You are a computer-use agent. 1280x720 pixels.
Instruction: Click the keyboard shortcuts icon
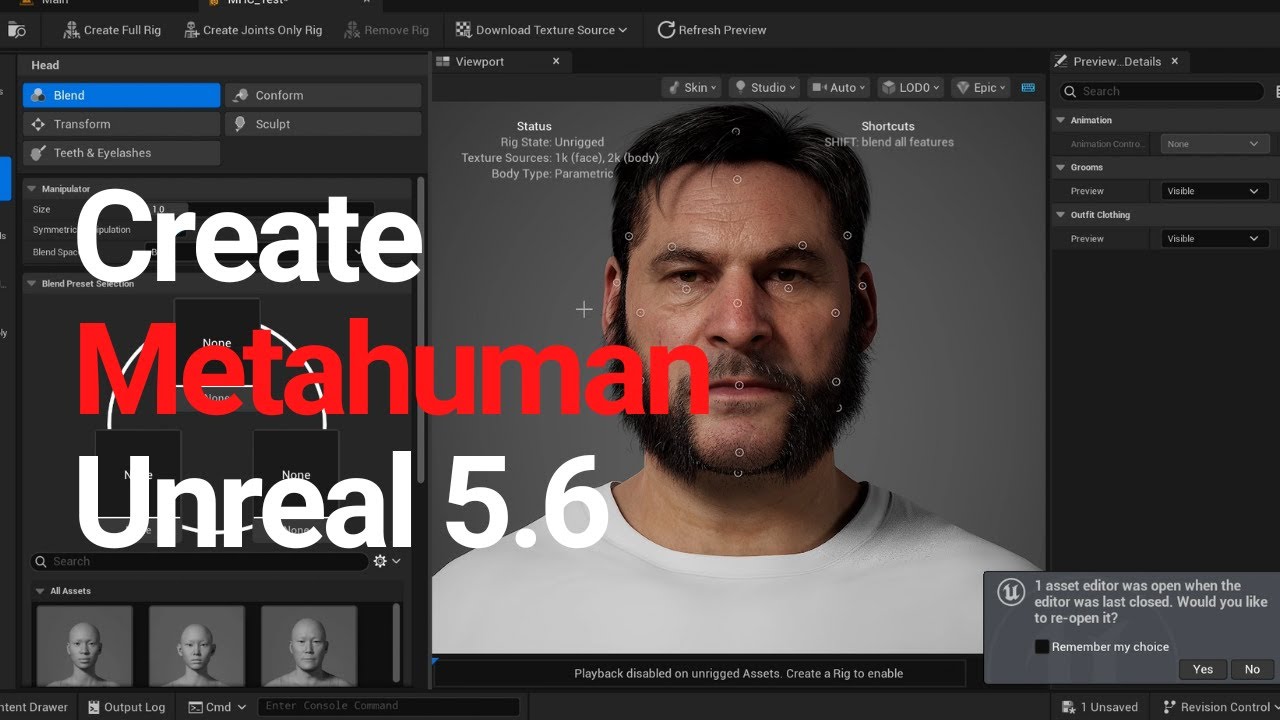1028,88
